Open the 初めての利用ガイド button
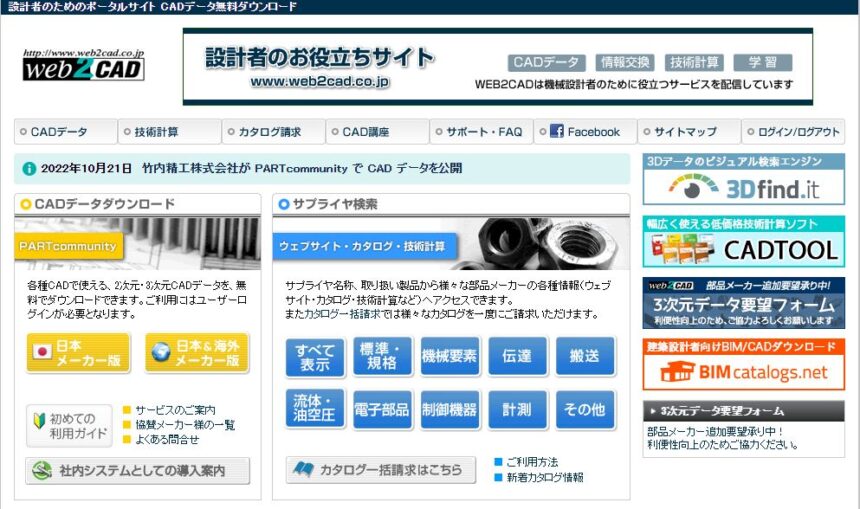 [x=69, y=426]
